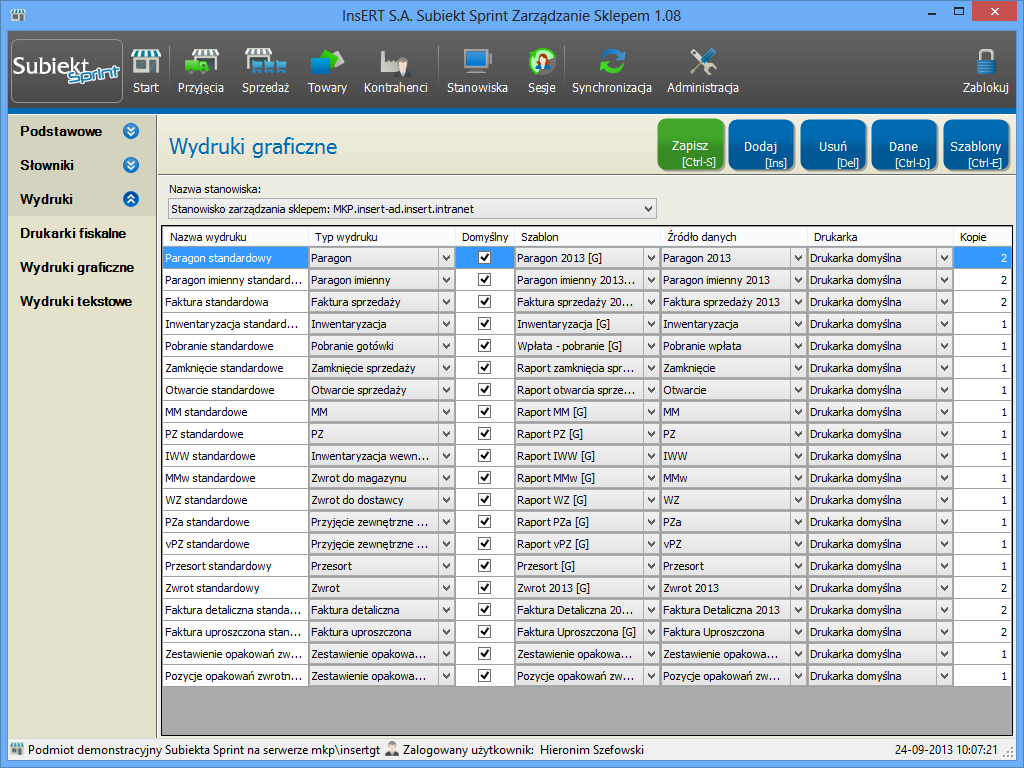Click the date and time in status bar
The width and height of the screenshot is (1024, 768).
[x=946, y=749]
